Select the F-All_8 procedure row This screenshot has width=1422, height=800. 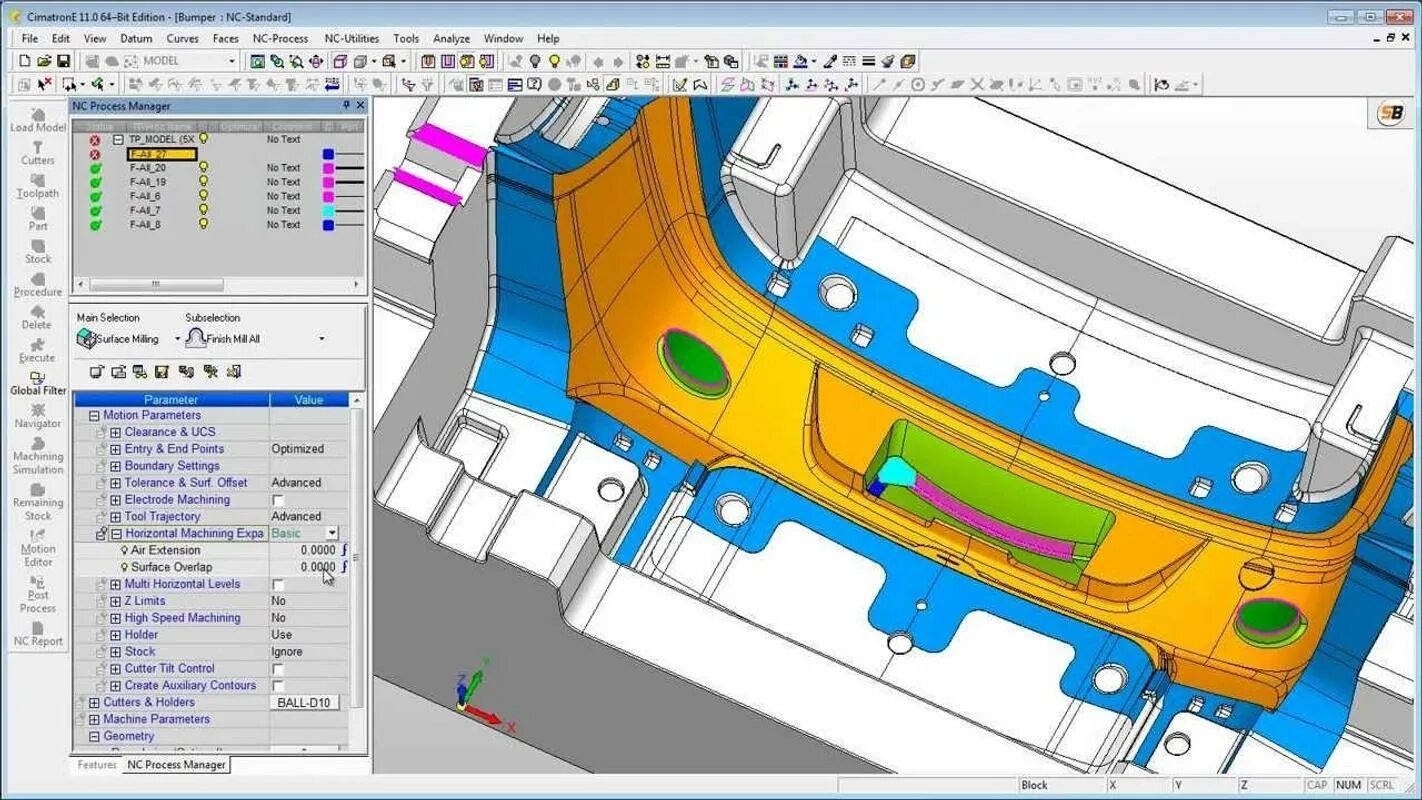[x=145, y=225]
